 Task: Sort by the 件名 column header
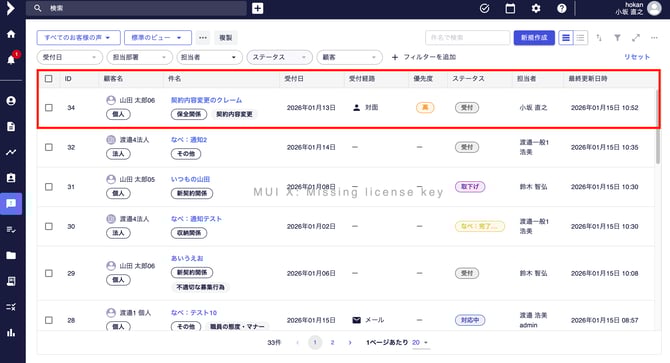[x=175, y=79]
